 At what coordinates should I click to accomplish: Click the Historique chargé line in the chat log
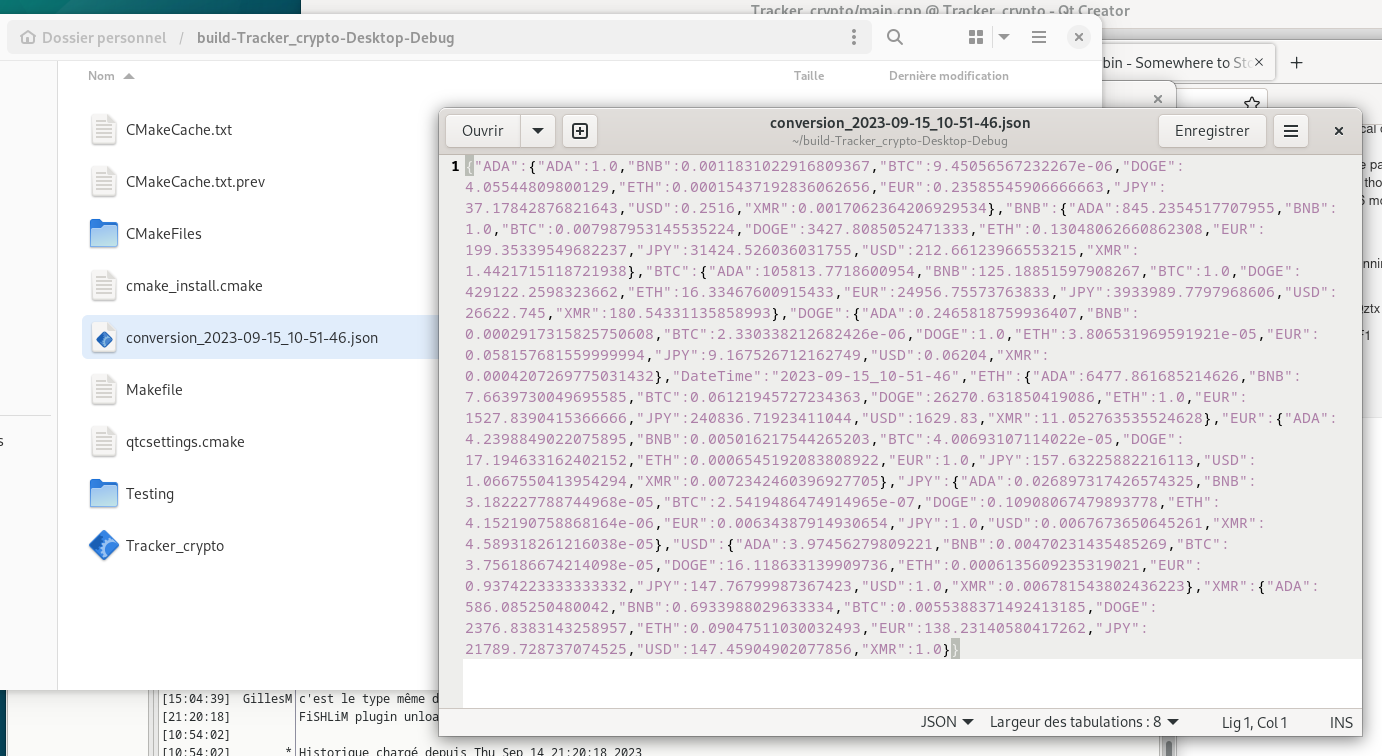click(470, 751)
